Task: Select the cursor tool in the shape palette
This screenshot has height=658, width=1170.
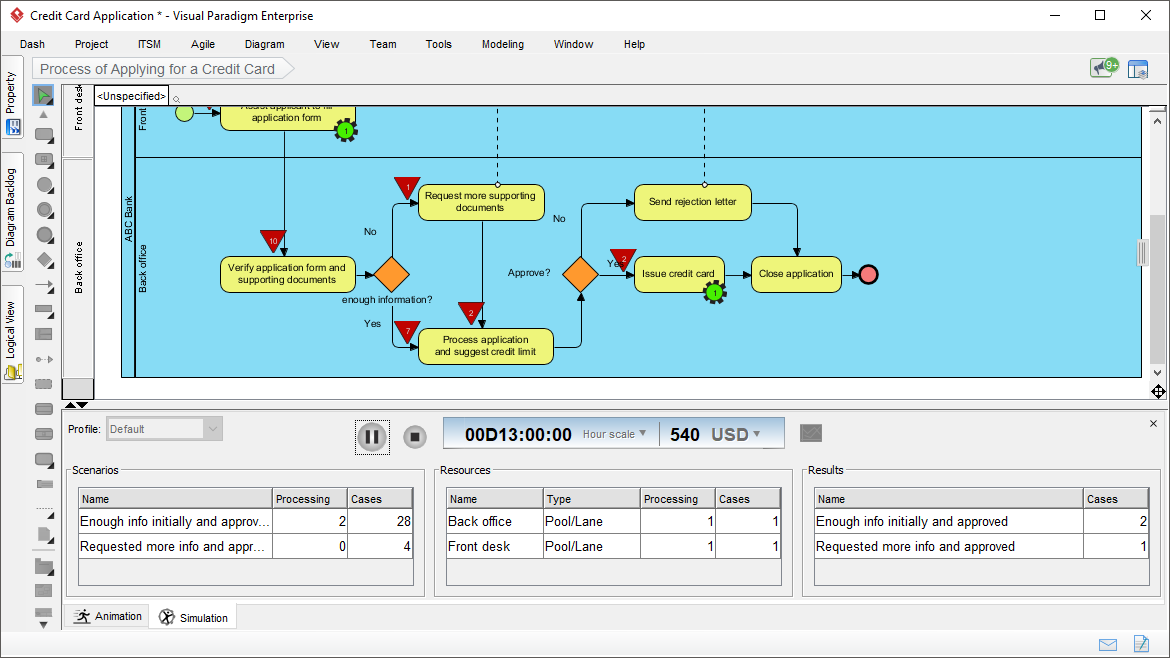Action: coord(43,95)
